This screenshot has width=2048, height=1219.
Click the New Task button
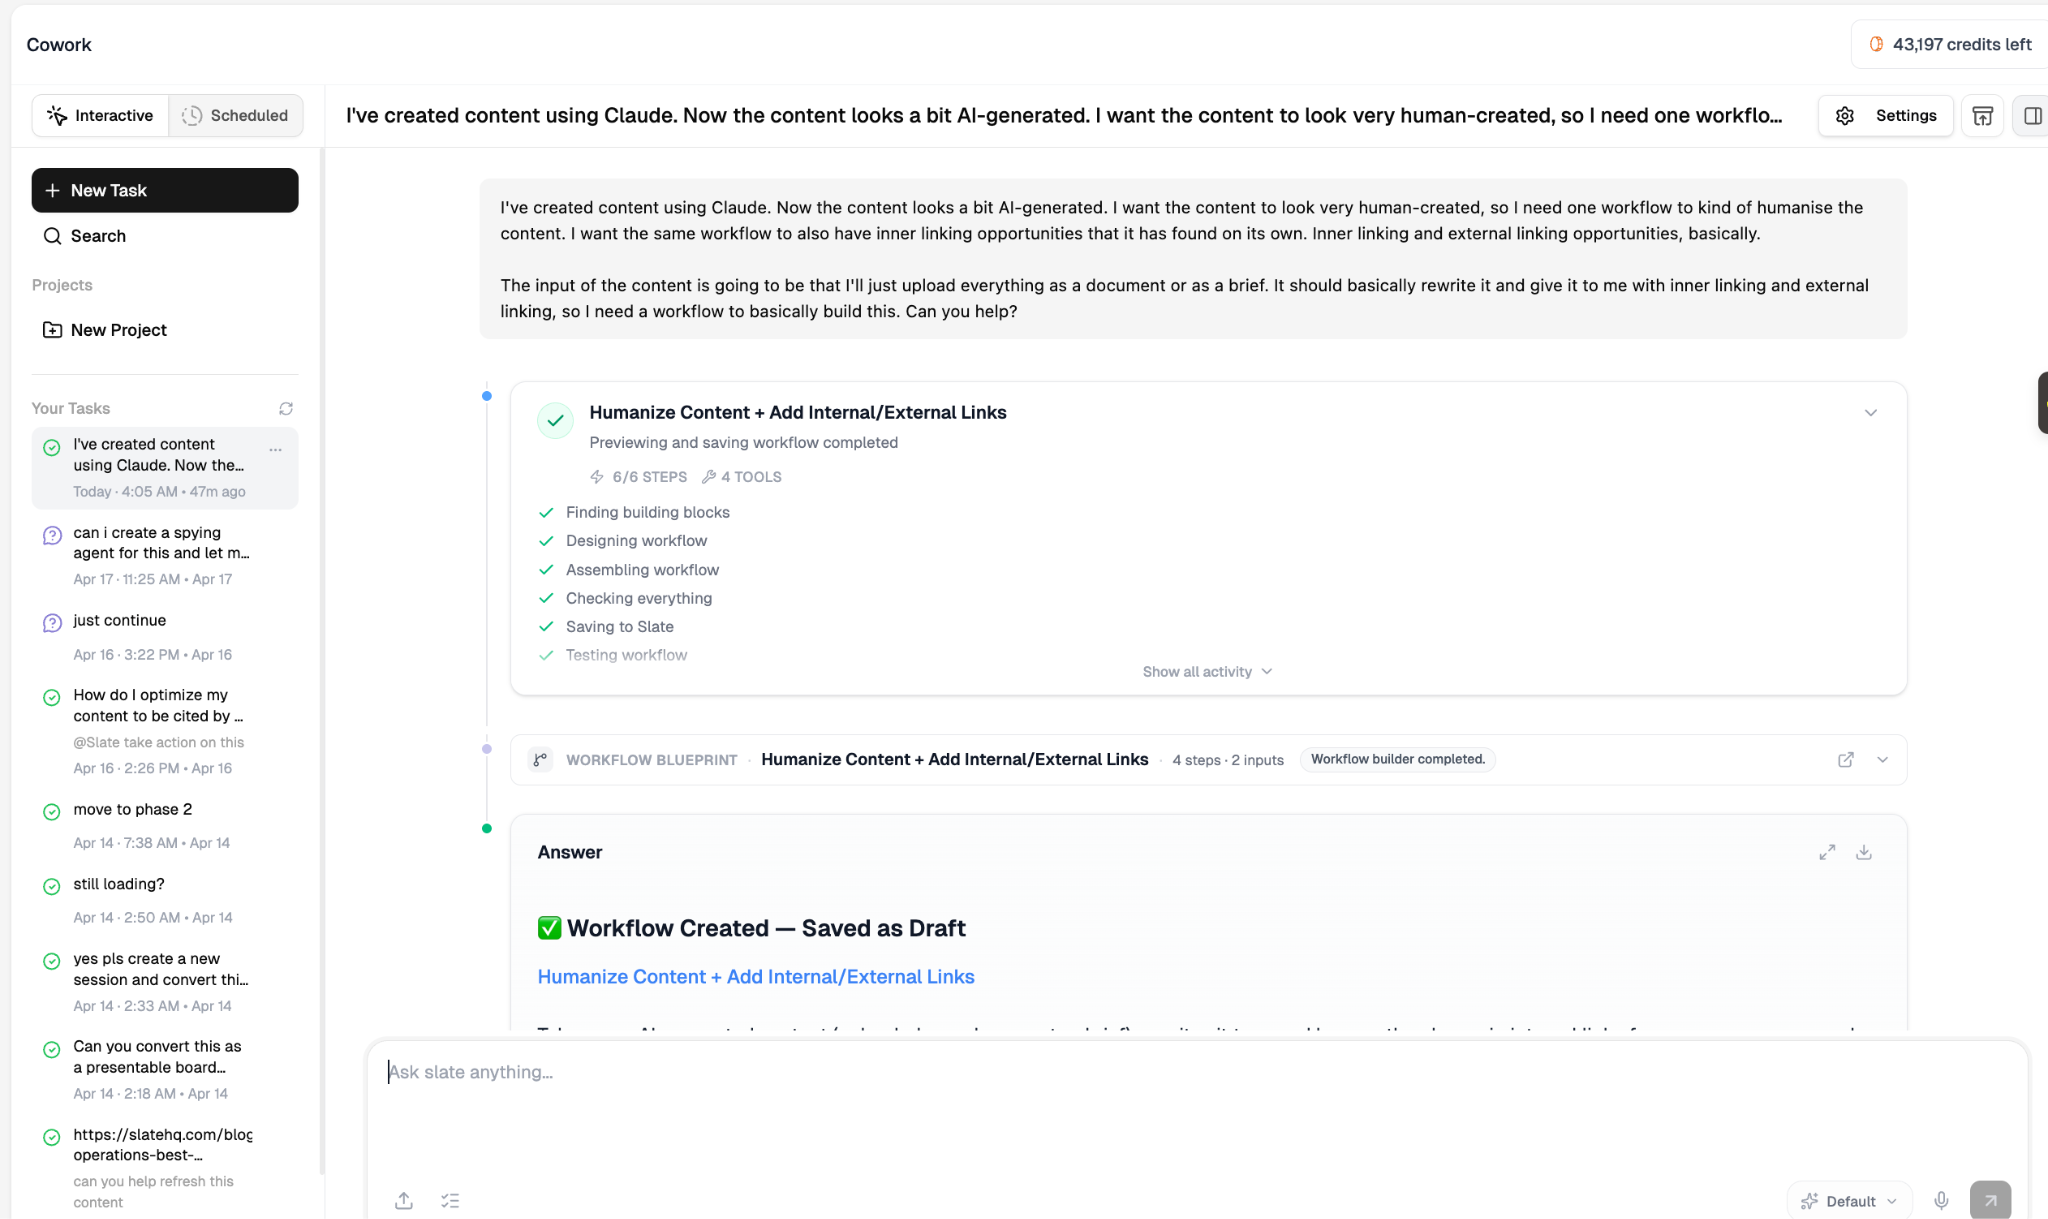[x=165, y=190]
